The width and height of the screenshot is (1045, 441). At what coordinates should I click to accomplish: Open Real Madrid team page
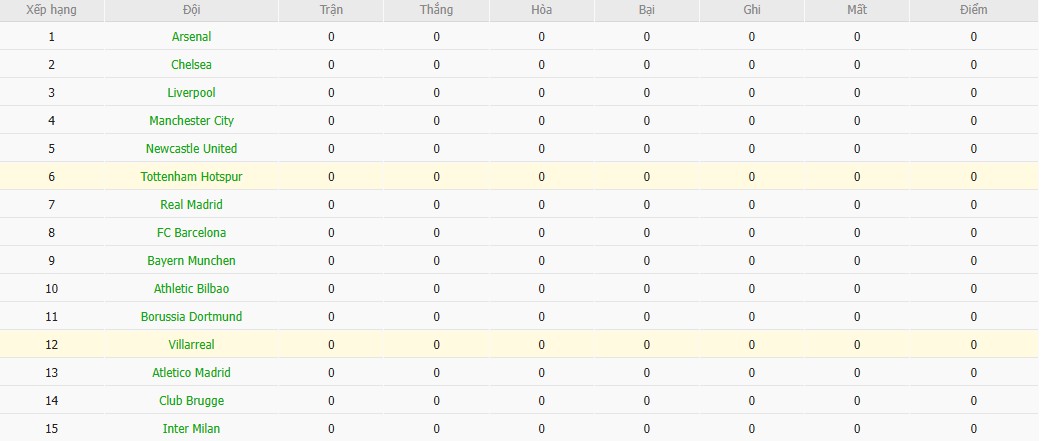point(191,205)
